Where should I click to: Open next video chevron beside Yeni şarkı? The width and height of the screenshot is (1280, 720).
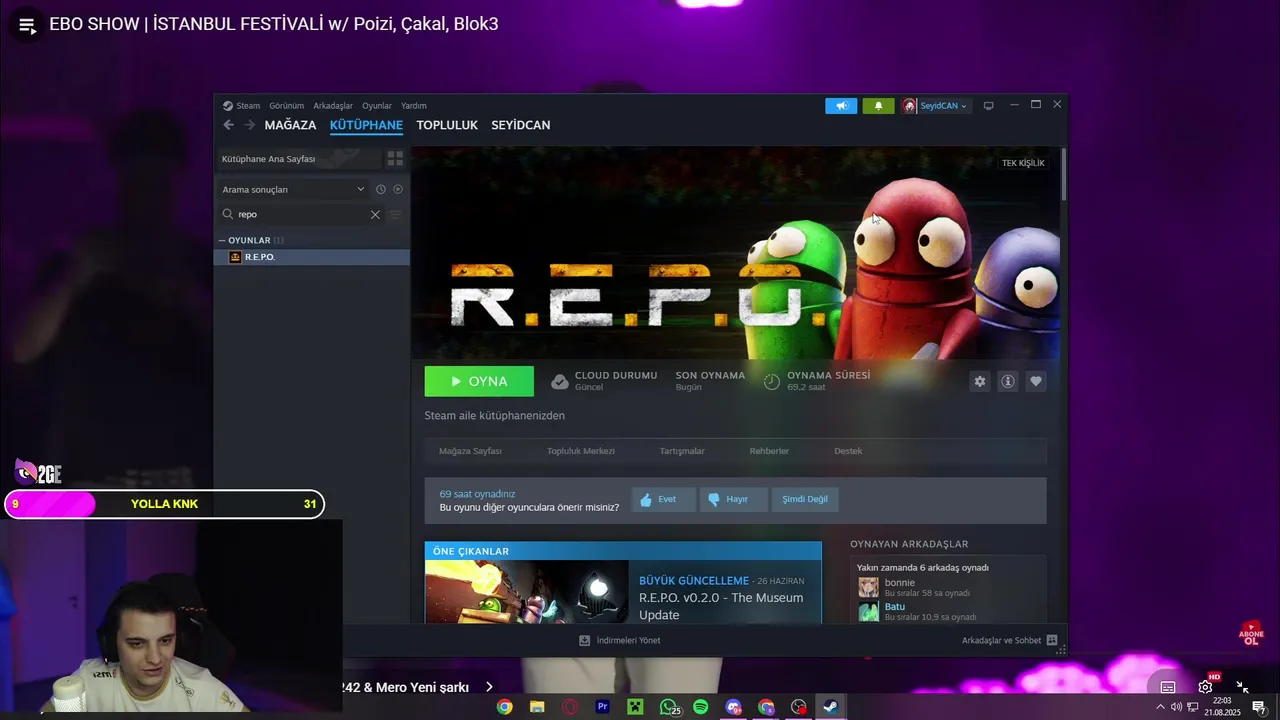489,687
